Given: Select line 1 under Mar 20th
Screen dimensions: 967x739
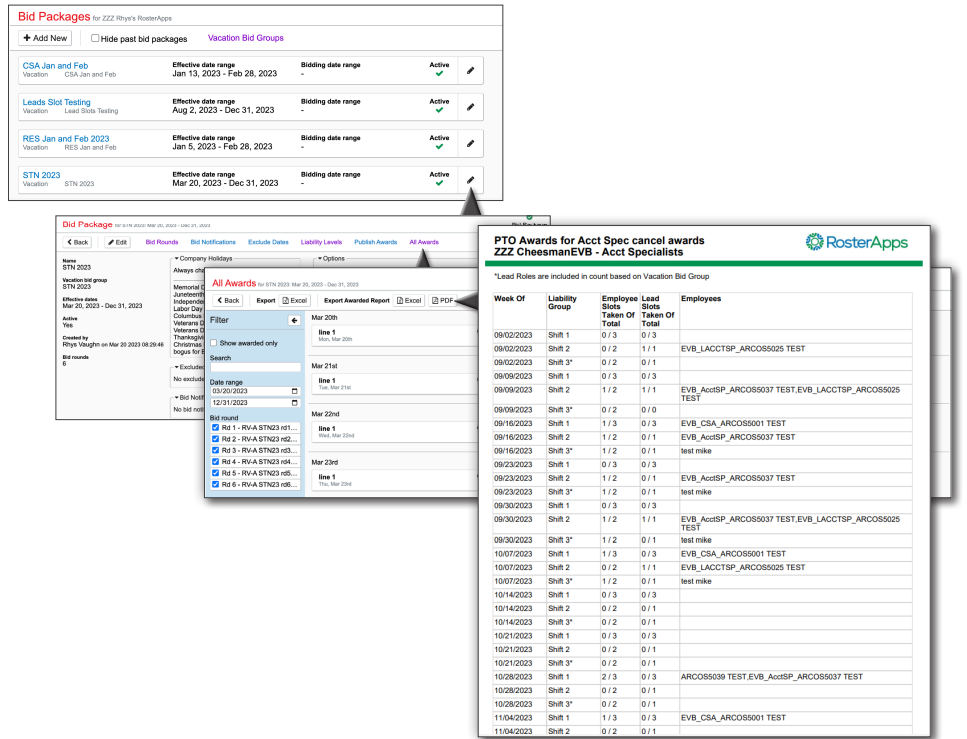Looking at the screenshot, I should pyautogui.click(x=395, y=336).
